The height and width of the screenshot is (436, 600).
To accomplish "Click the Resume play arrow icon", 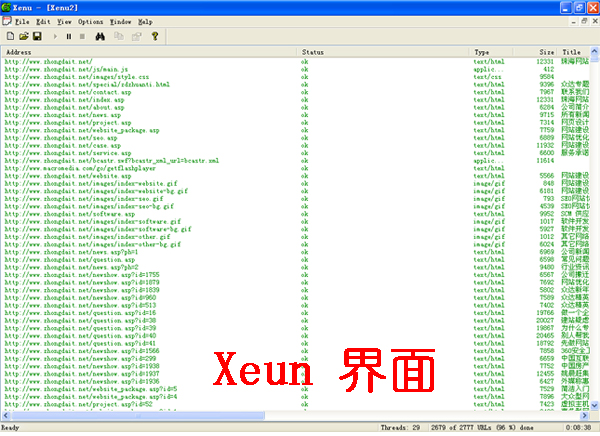I will pos(55,36).
